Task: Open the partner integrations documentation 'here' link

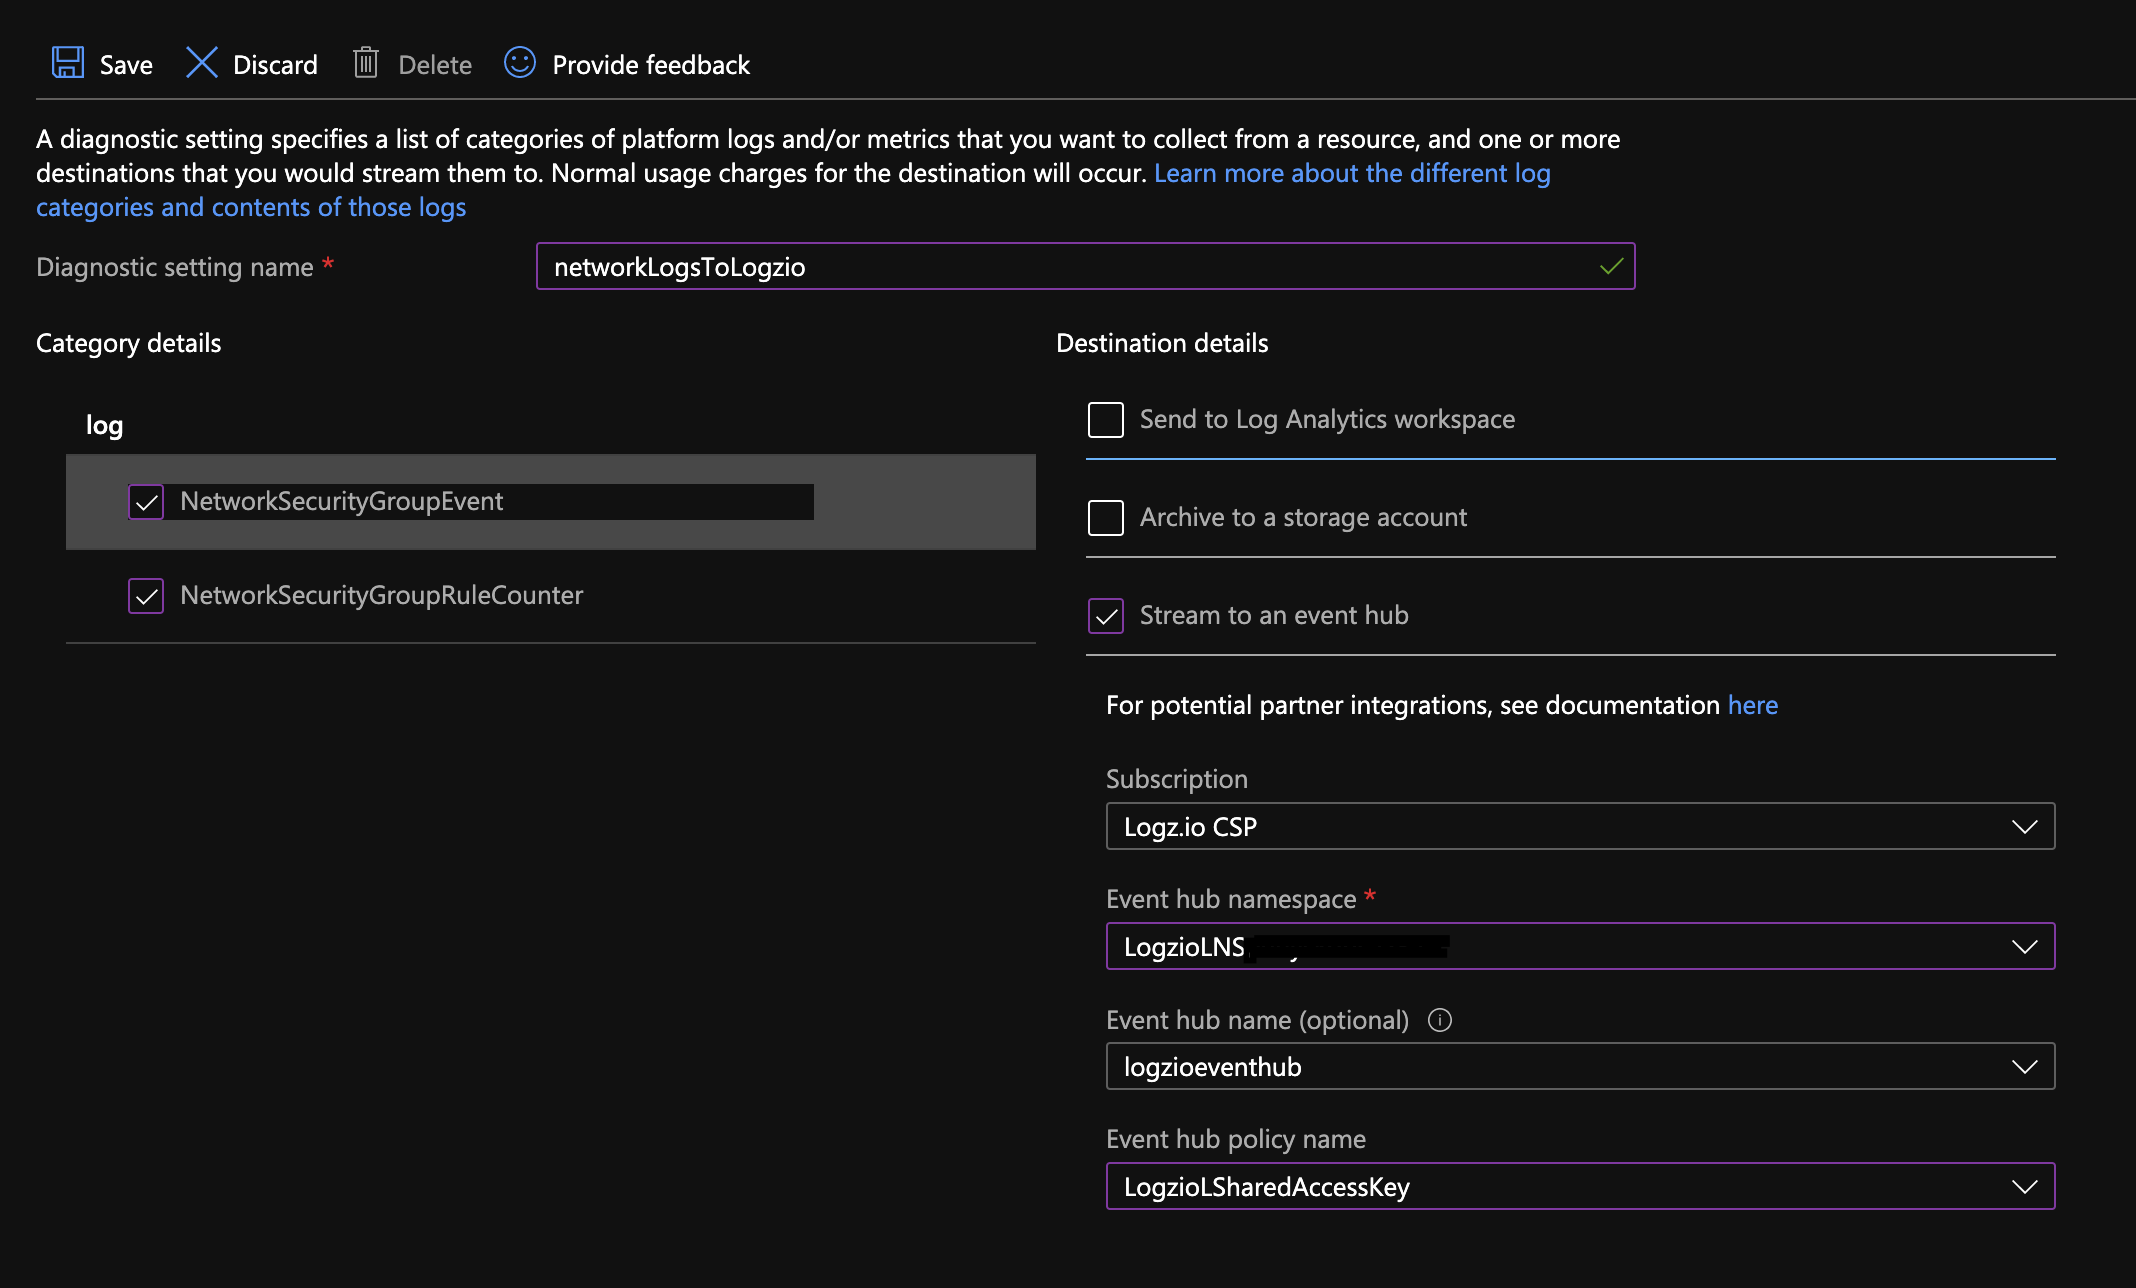Action: (1753, 705)
